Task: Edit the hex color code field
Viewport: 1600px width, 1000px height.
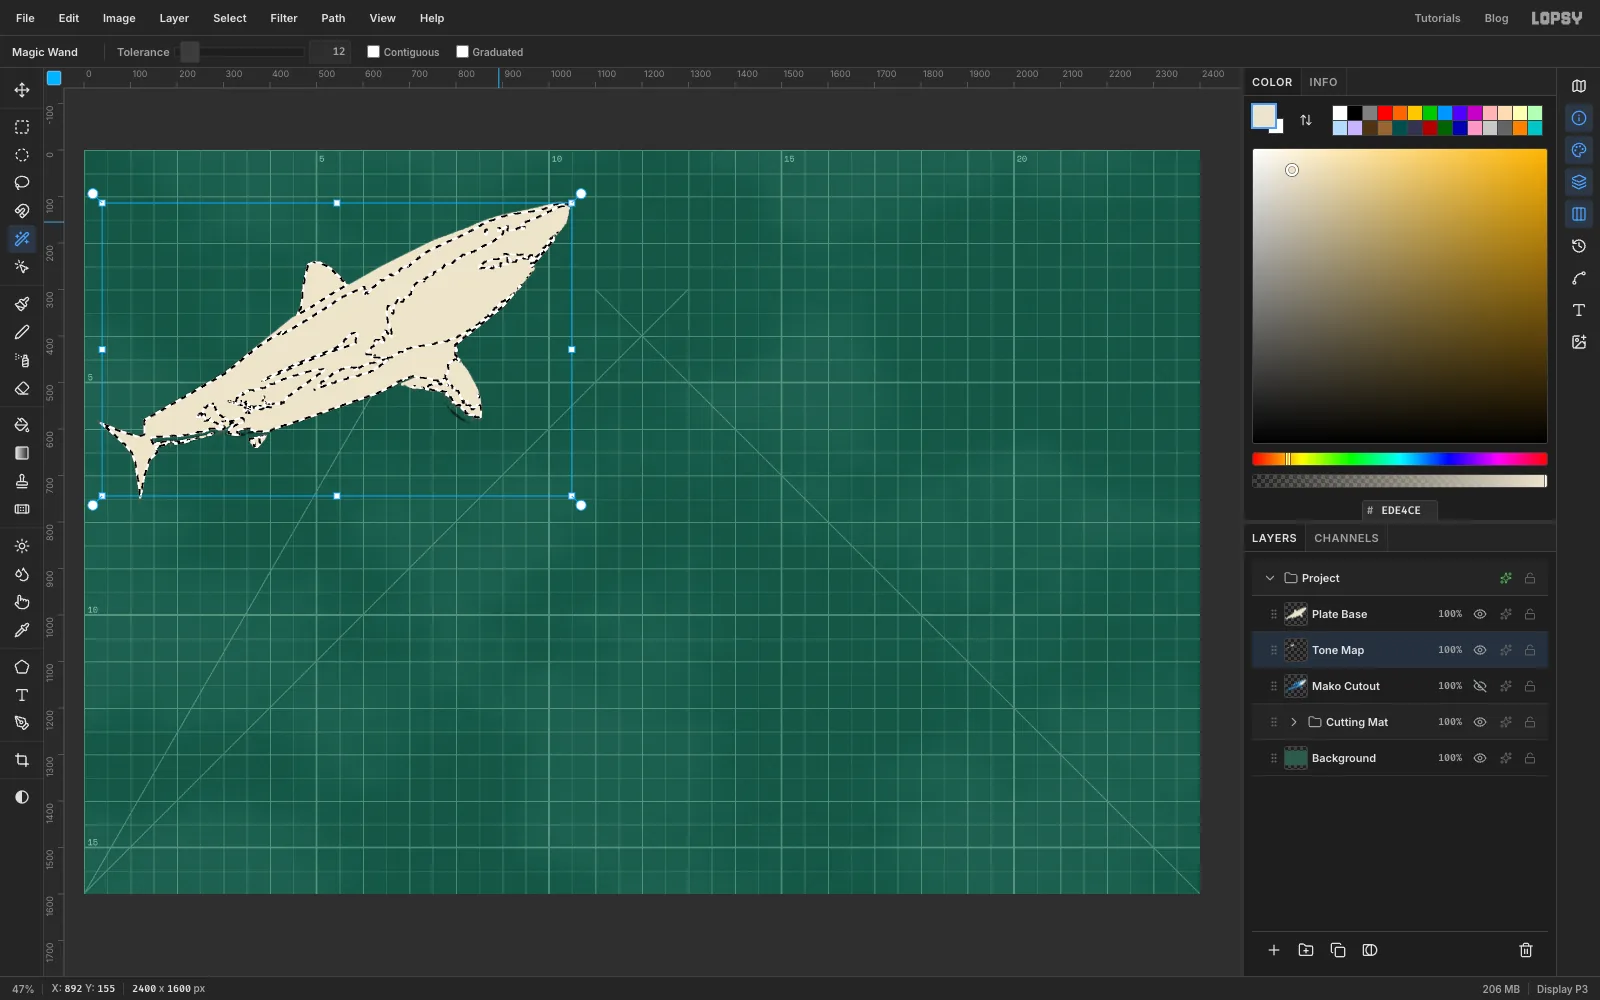Action: (x=1400, y=510)
